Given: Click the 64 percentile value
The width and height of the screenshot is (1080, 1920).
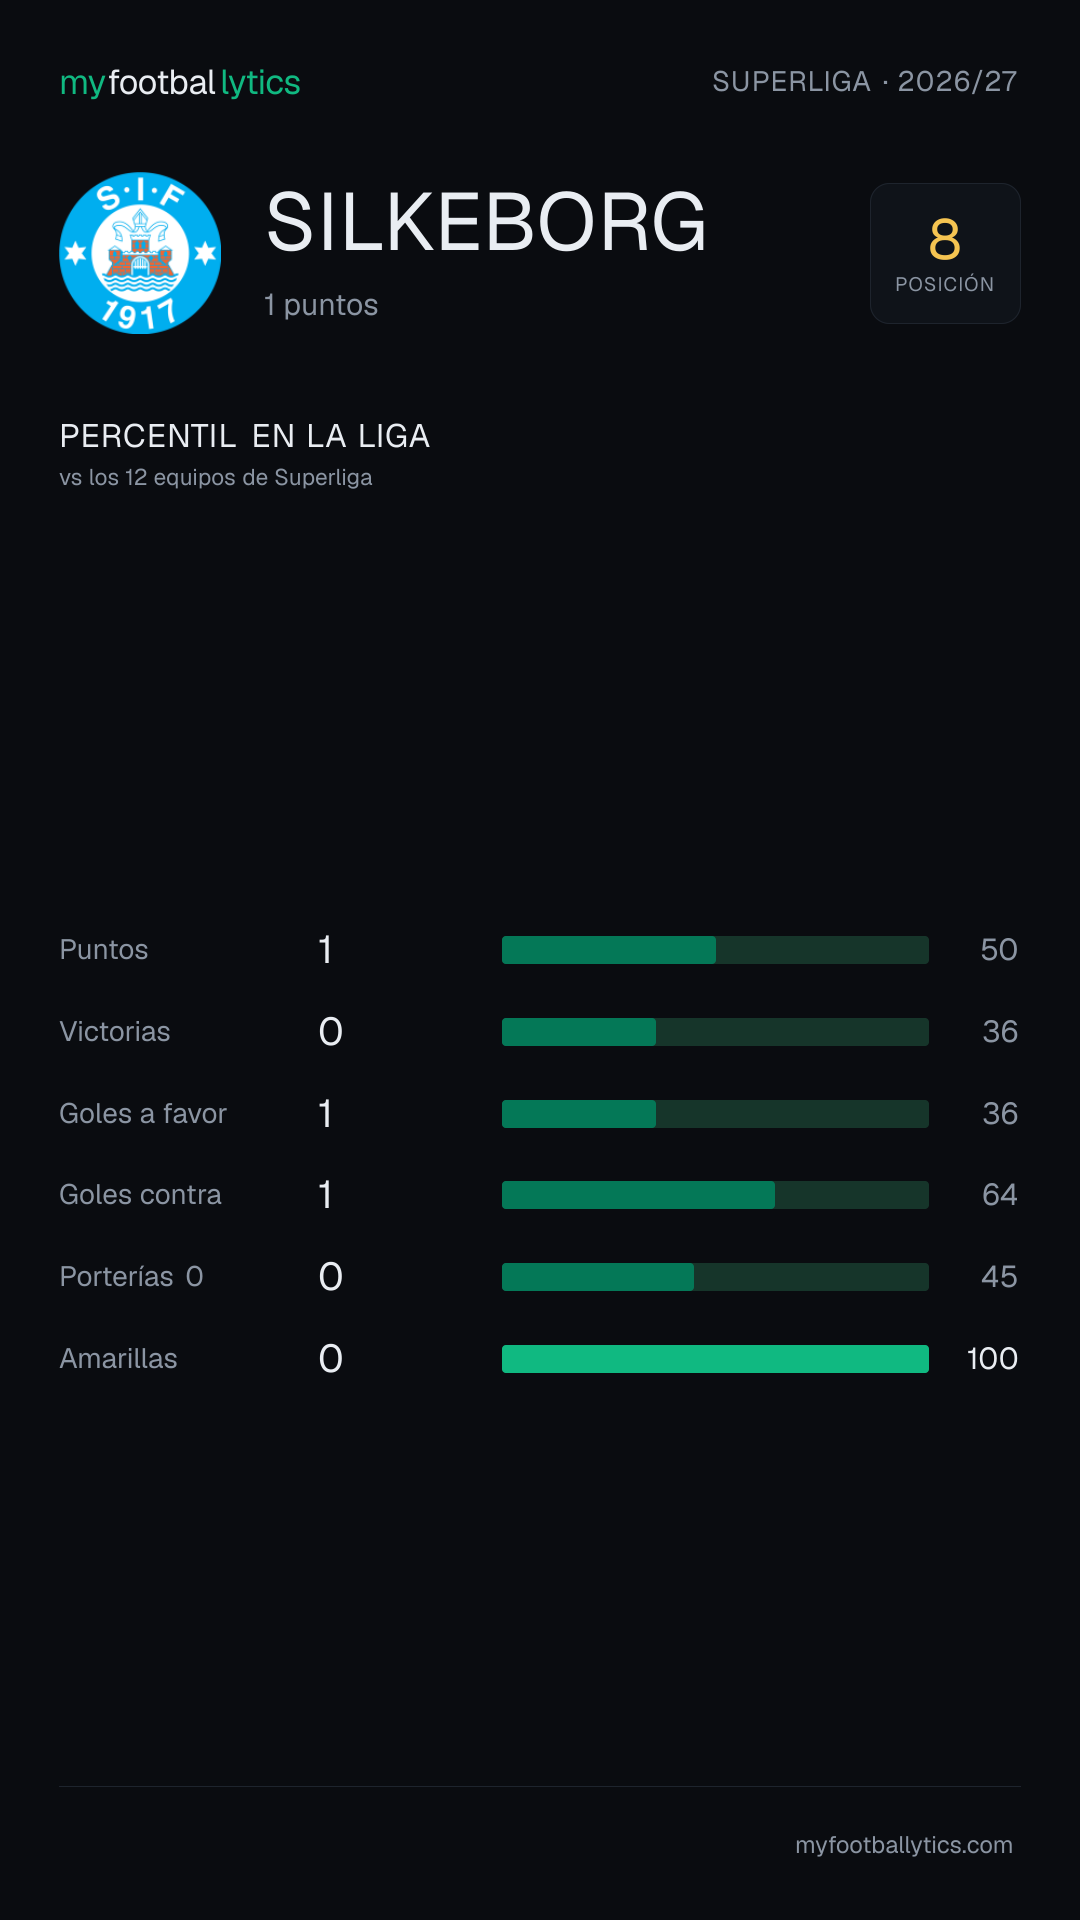Looking at the screenshot, I should point(1000,1195).
